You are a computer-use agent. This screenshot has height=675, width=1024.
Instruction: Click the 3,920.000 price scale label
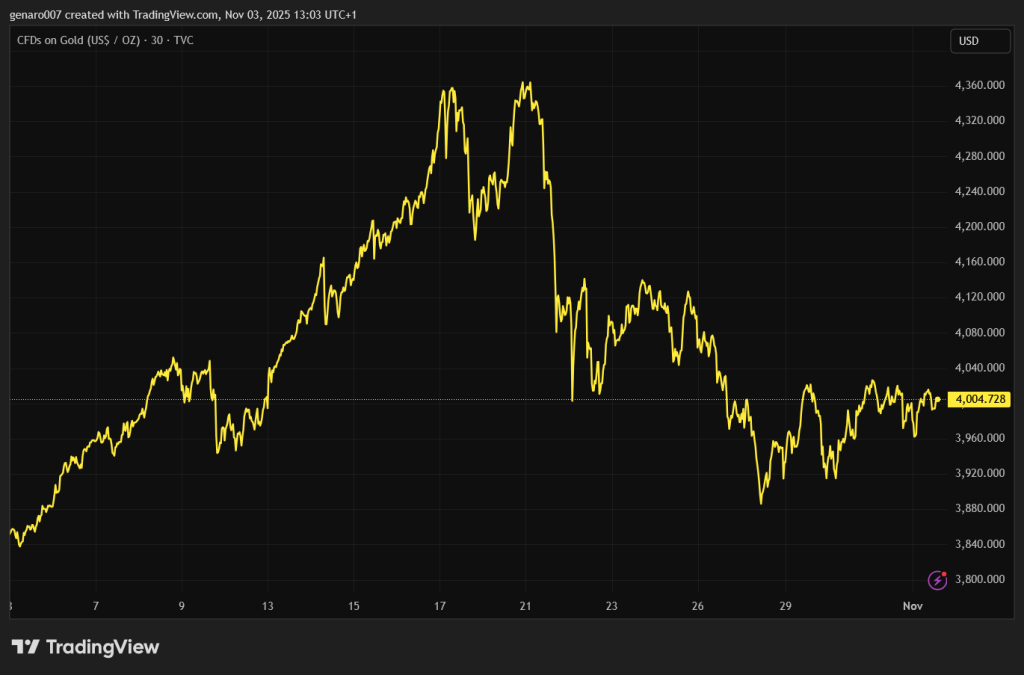(x=980, y=473)
